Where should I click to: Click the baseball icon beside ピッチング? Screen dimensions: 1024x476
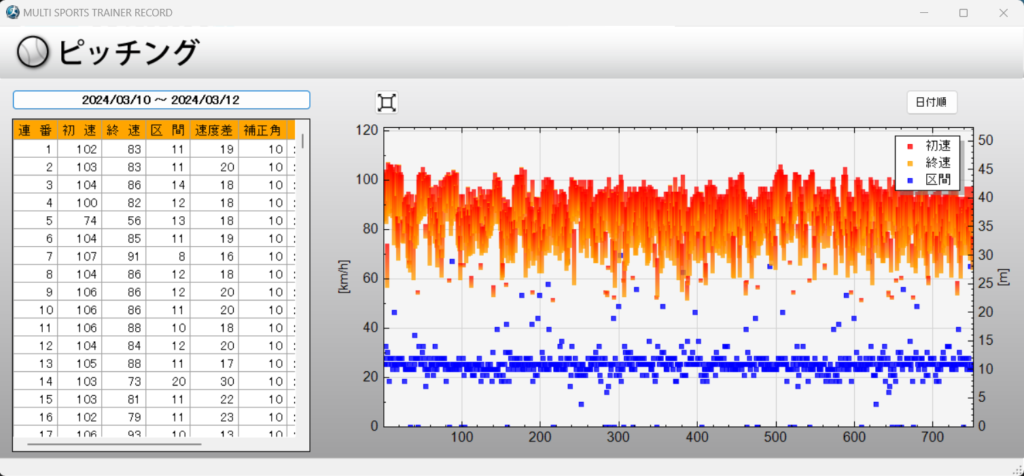pos(33,53)
